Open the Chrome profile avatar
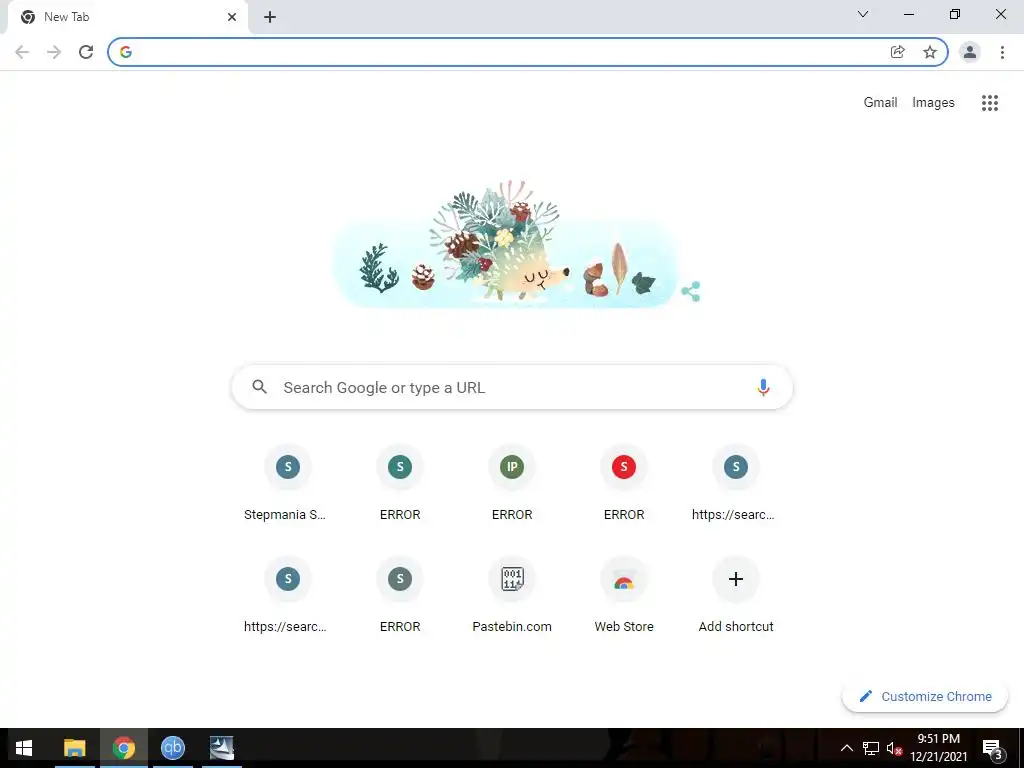The image size is (1024, 768). coord(970,52)
